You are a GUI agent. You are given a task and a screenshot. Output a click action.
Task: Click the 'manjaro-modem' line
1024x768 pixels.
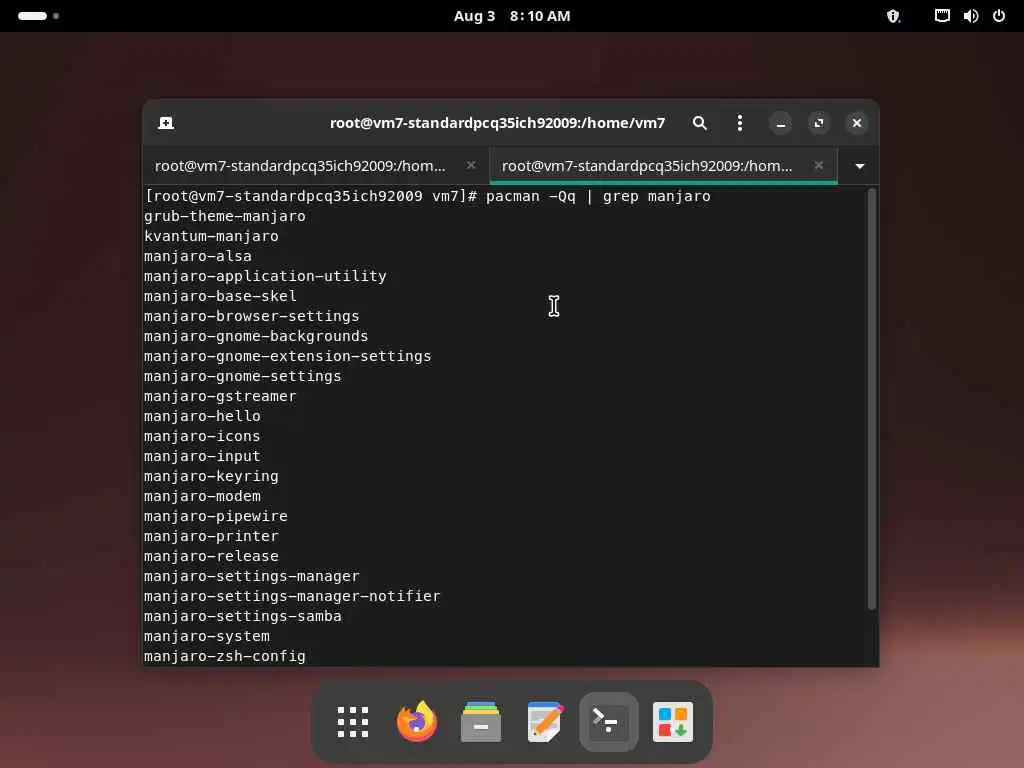tap(202, 496)
